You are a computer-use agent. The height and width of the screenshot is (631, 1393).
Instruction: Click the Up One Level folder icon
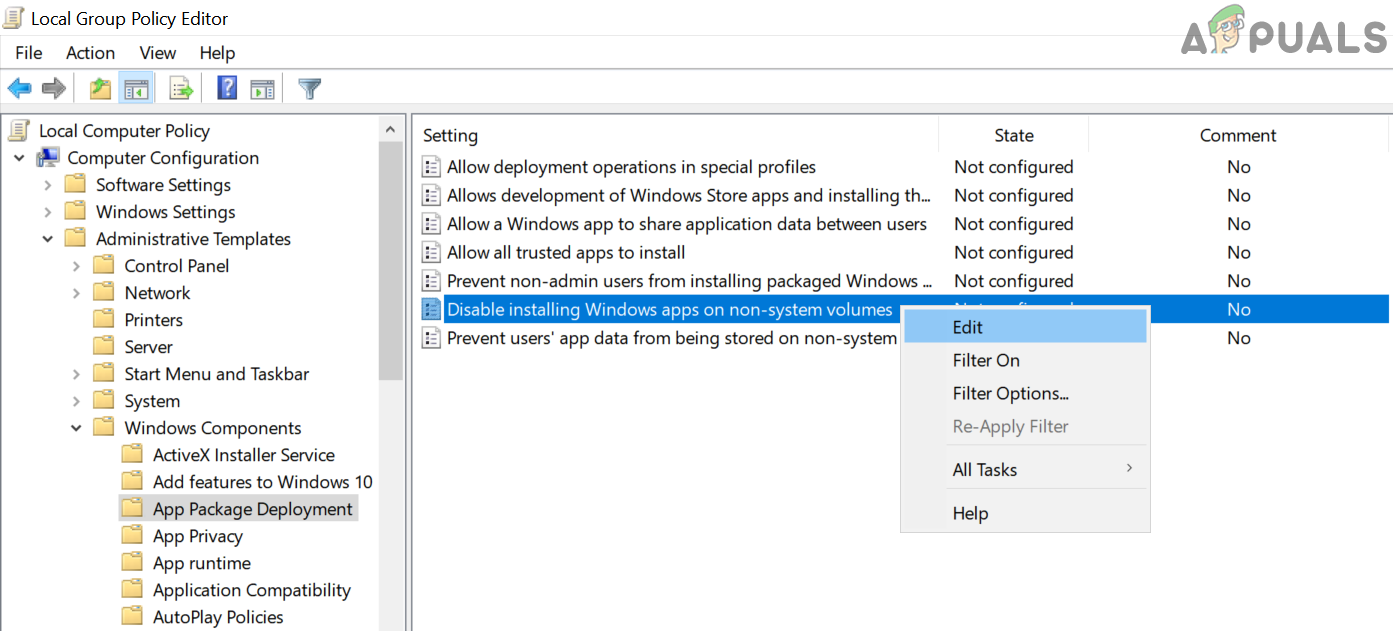pyautogui.click(x=100, y=89)
